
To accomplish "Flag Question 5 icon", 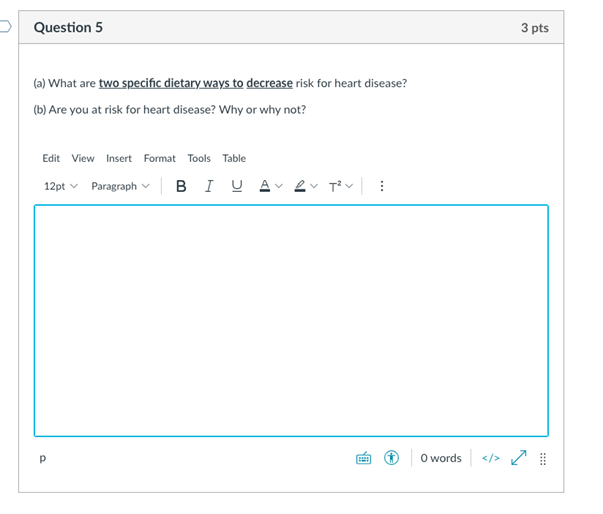I will 5,27.
